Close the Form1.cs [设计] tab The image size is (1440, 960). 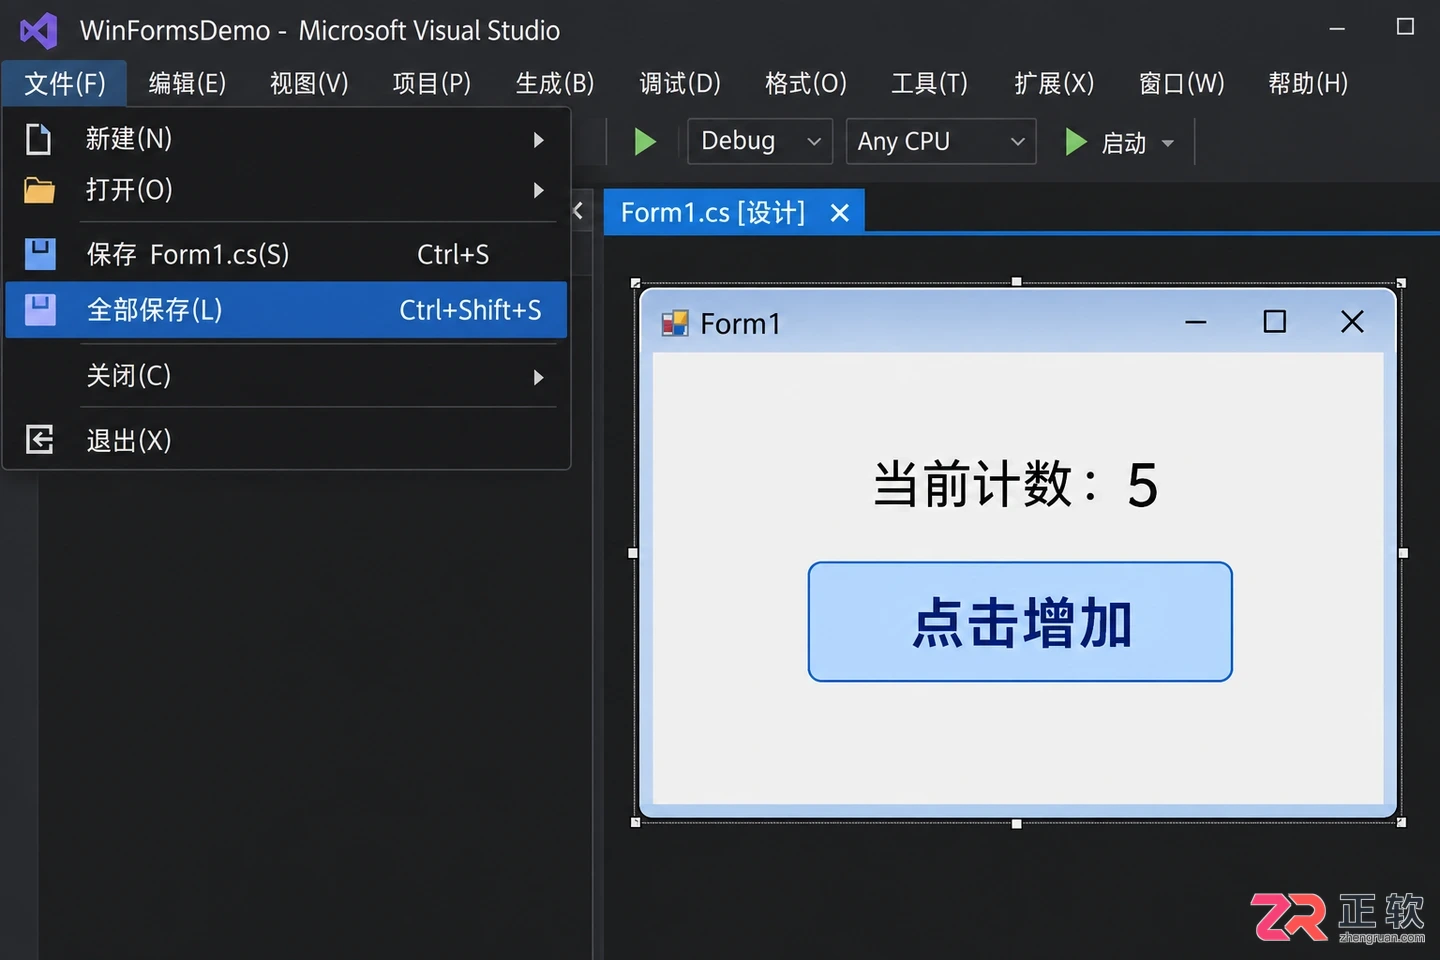coord(840,213)
